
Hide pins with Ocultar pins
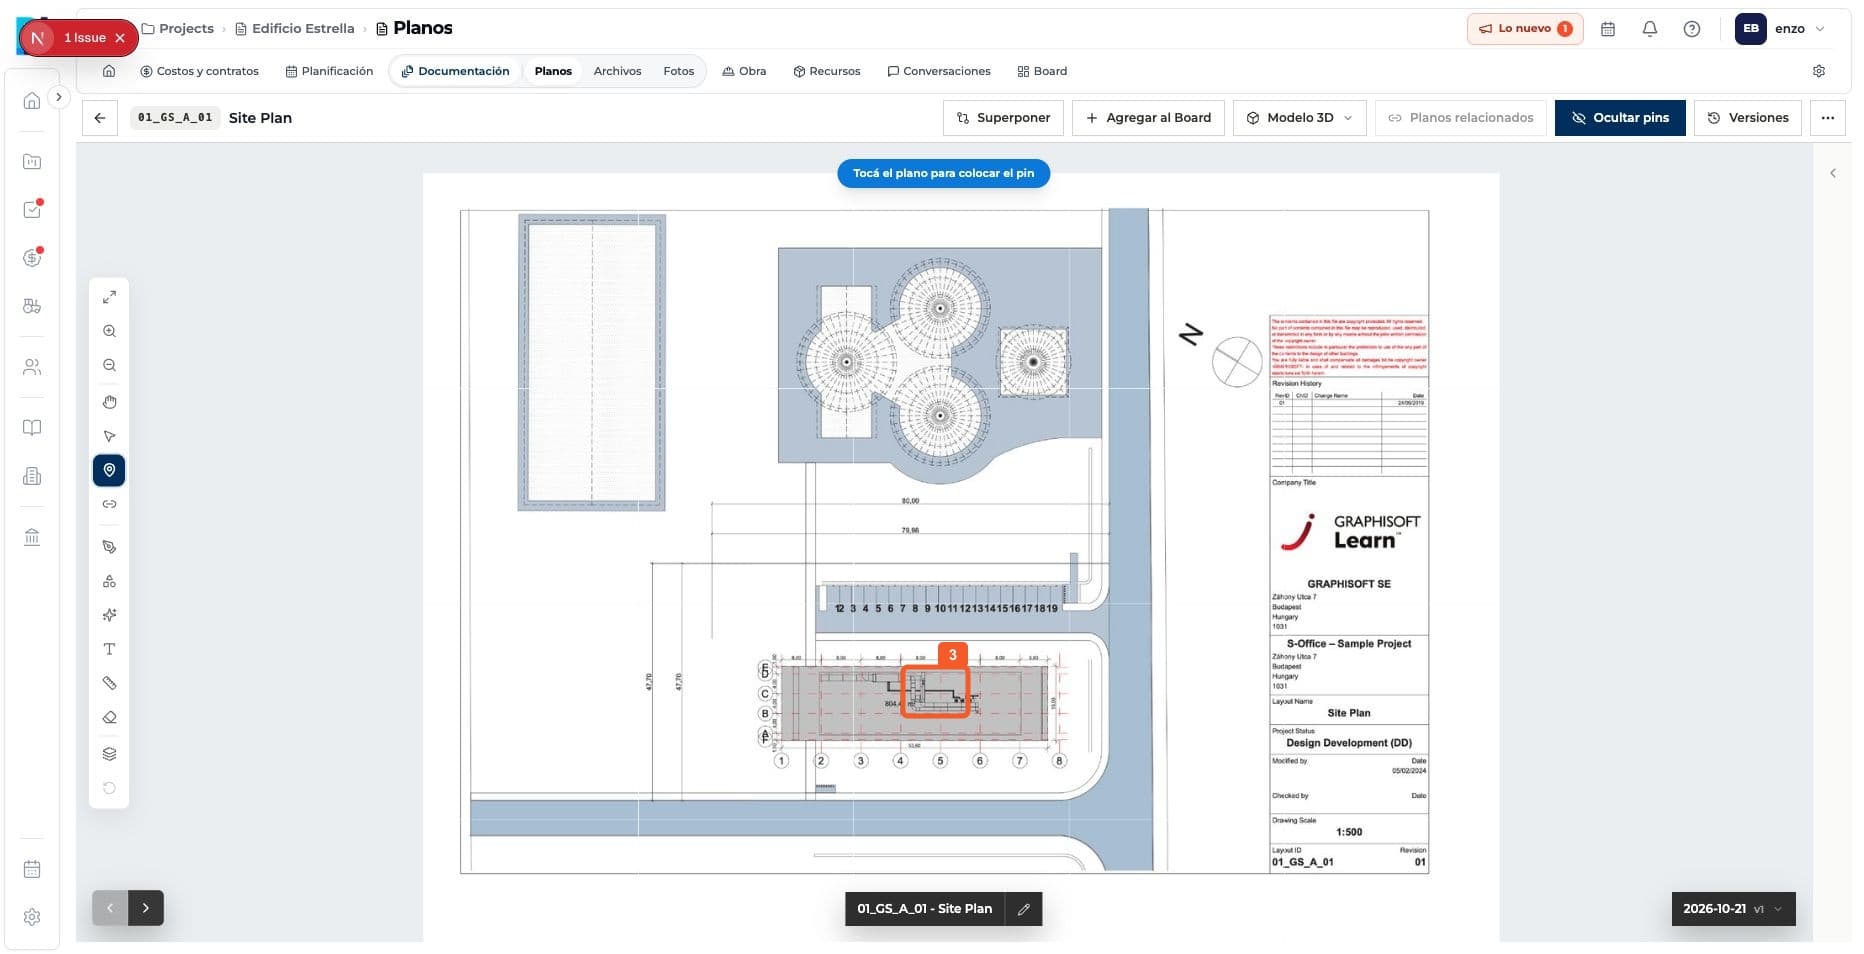(1620, 118)
